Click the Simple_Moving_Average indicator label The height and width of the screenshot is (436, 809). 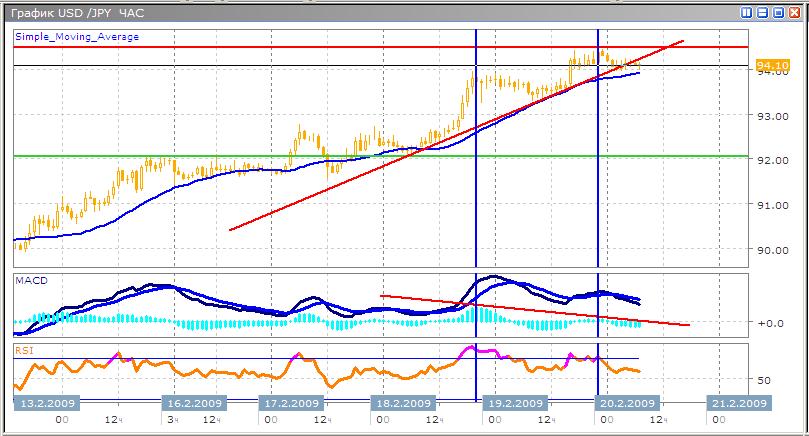(x=77, y=37)
